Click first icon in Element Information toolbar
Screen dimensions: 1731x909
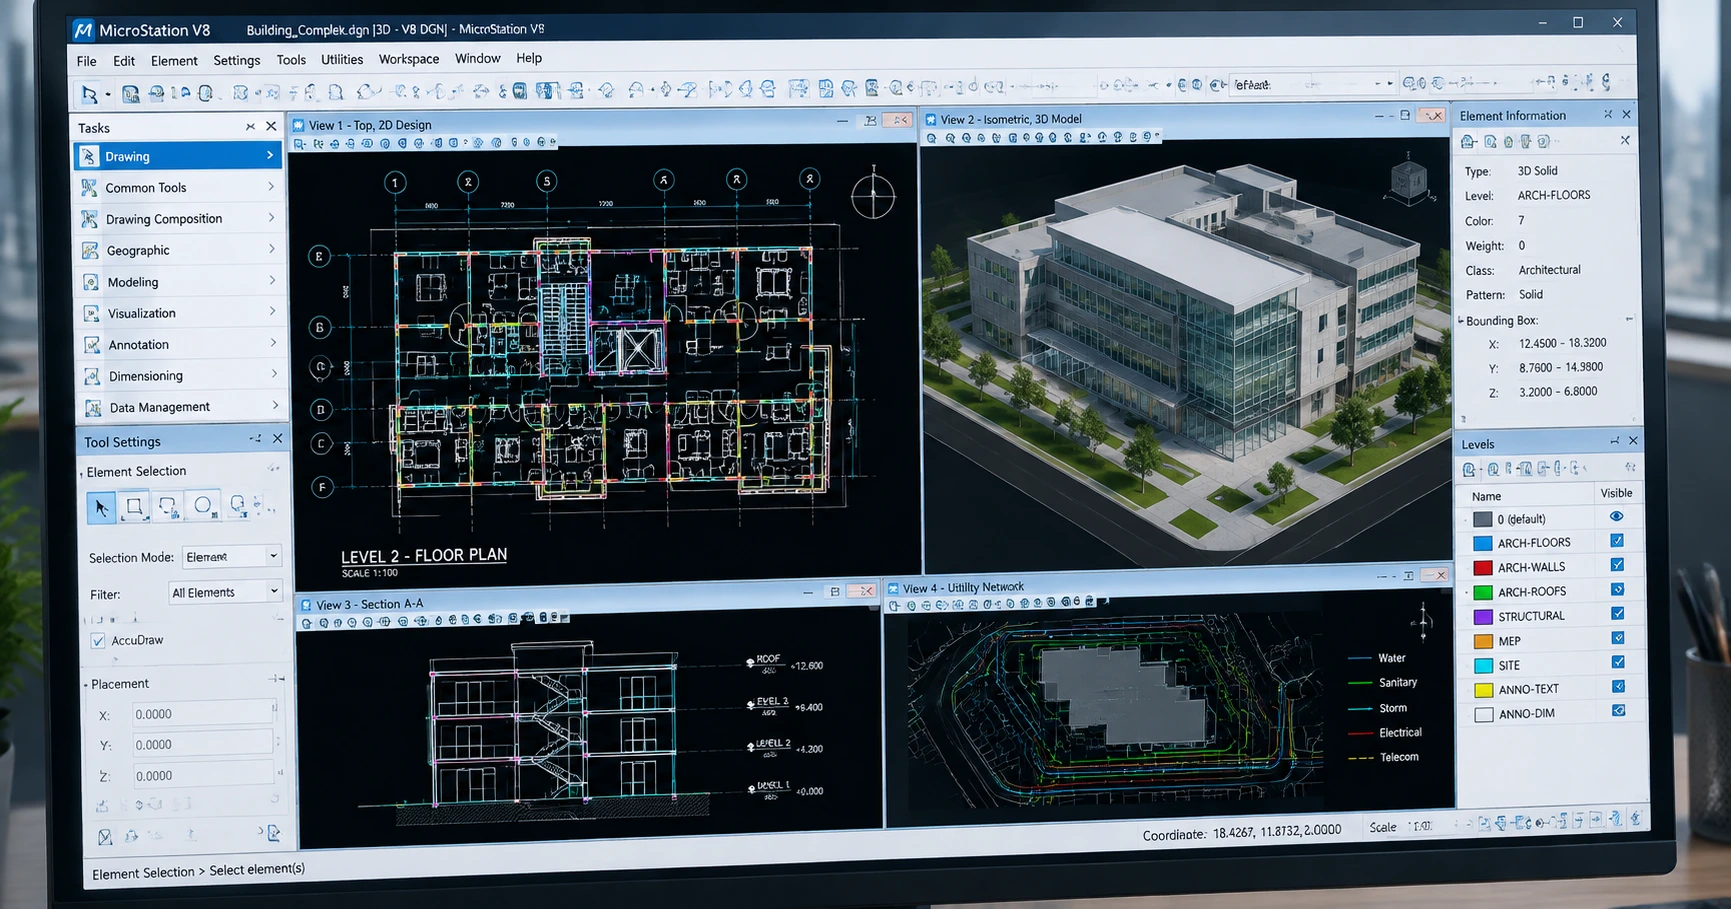pos(1468,142)
